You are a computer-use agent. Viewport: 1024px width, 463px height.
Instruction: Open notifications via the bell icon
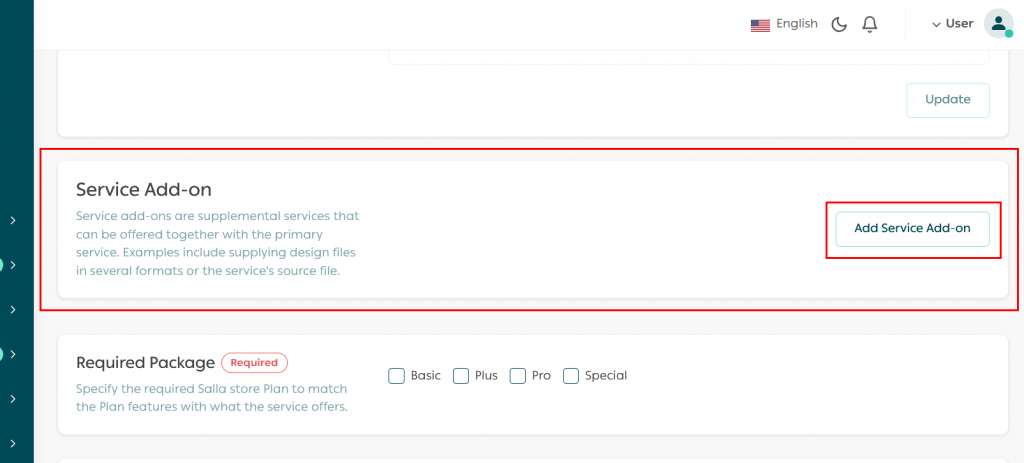click(870, 24)
